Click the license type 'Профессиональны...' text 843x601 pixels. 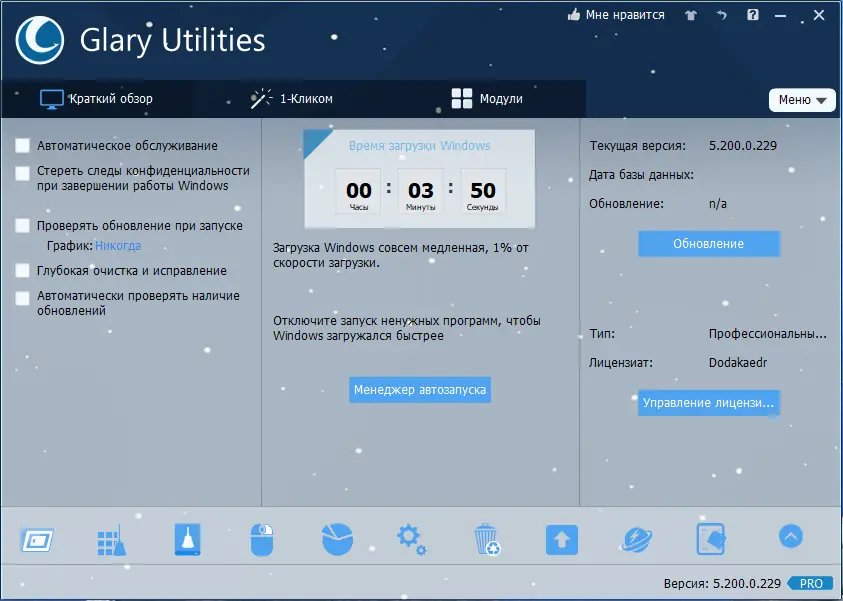(767, 334)
